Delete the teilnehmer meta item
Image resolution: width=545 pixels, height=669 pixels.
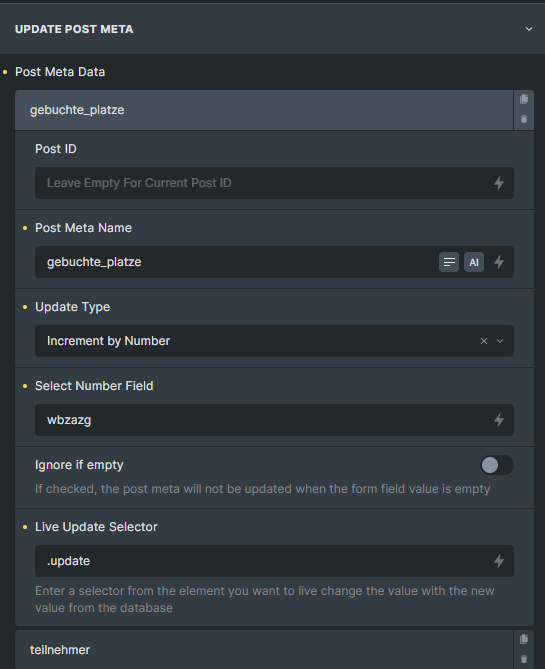[x=524, y=659]
